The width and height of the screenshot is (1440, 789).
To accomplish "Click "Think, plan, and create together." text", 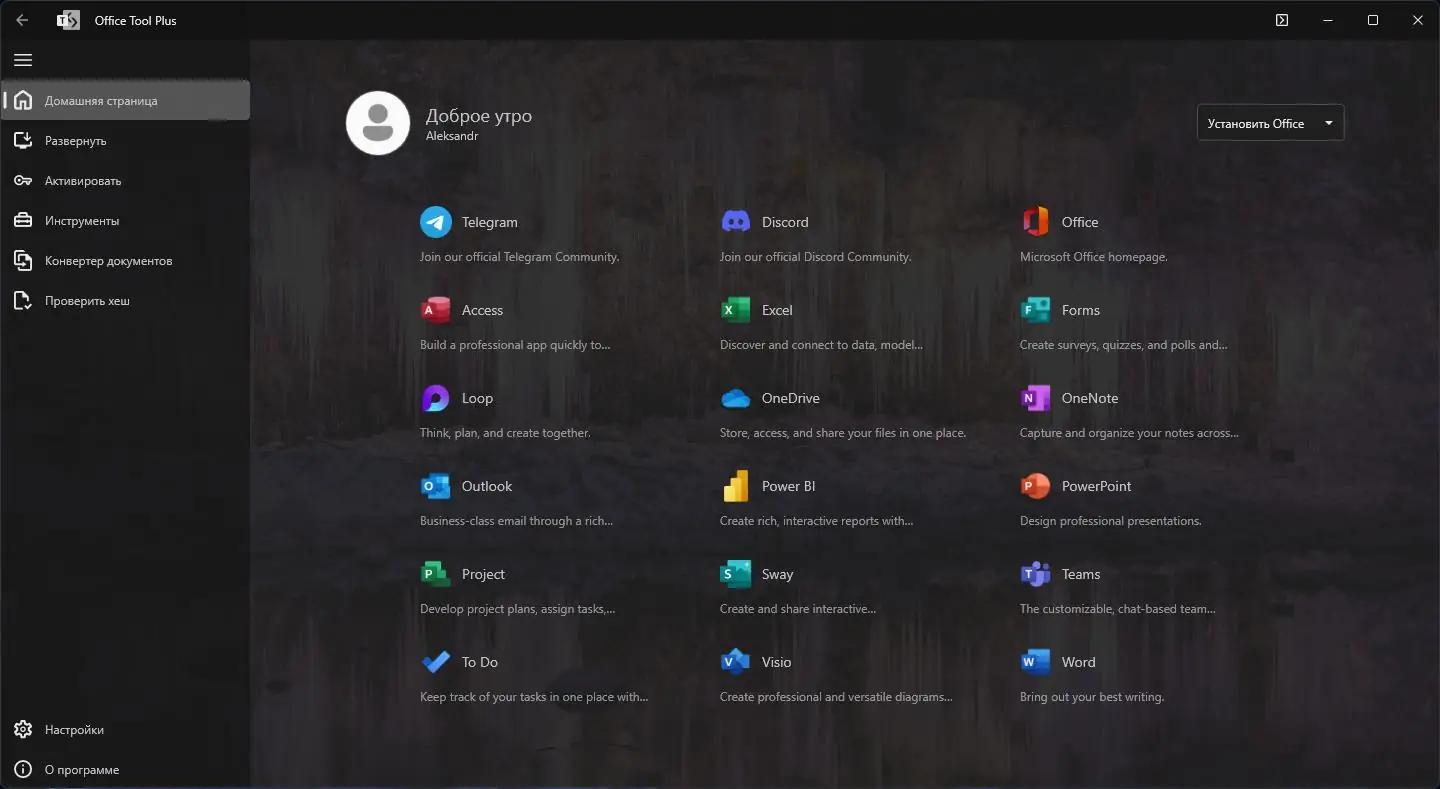I will pyautogui.click(x=505, y=433).
